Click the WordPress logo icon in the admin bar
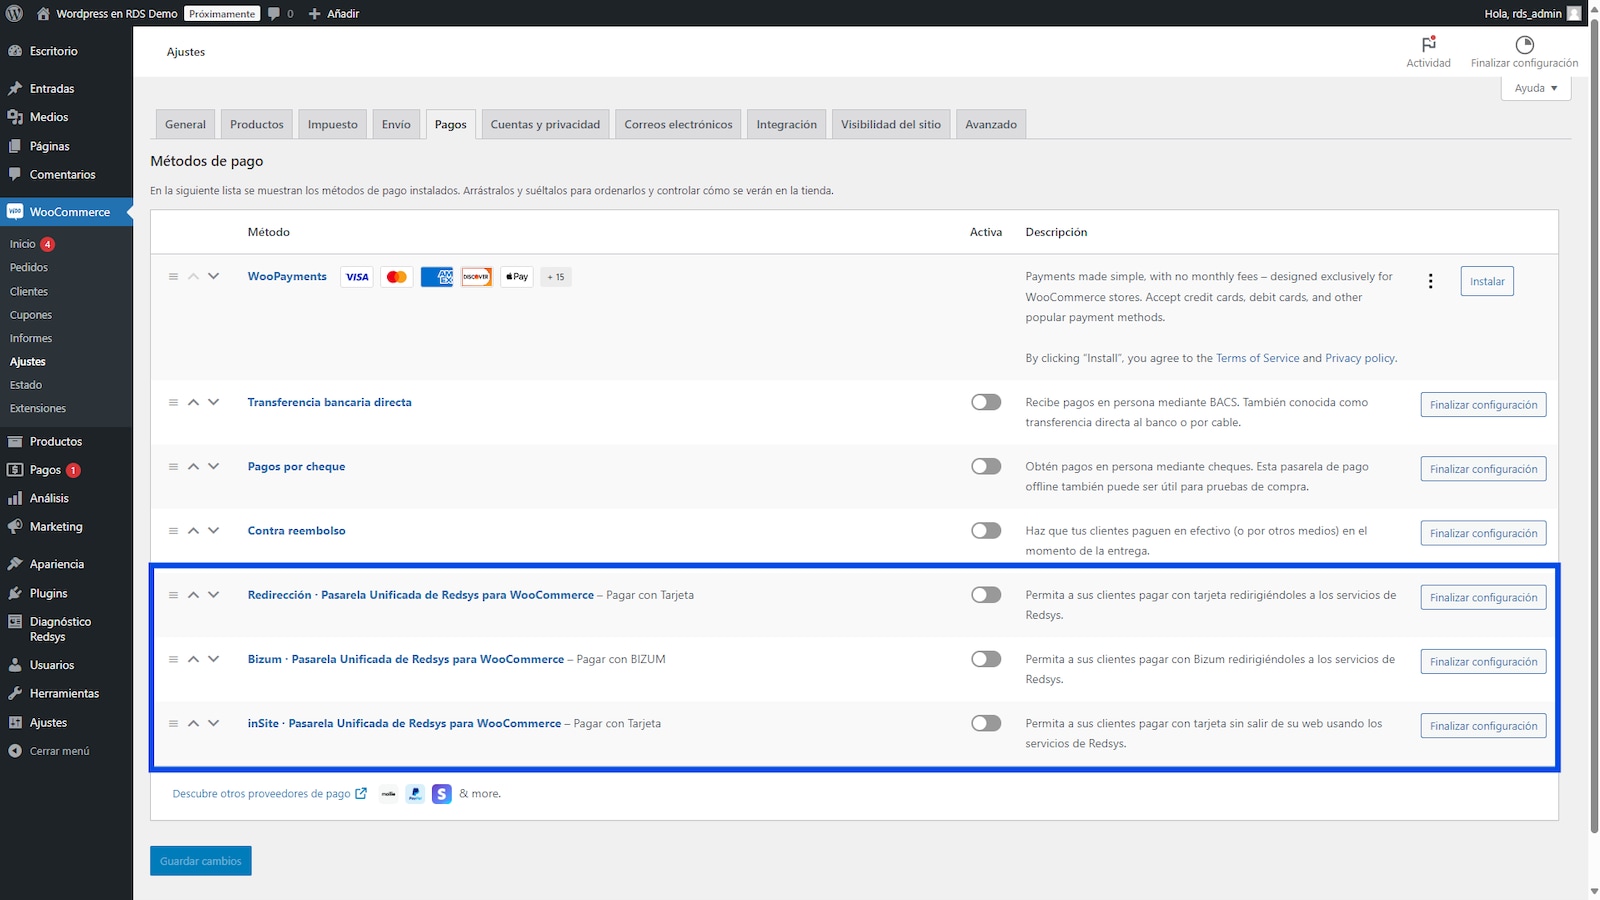The image size is (1600, 900). coord(14,13)
